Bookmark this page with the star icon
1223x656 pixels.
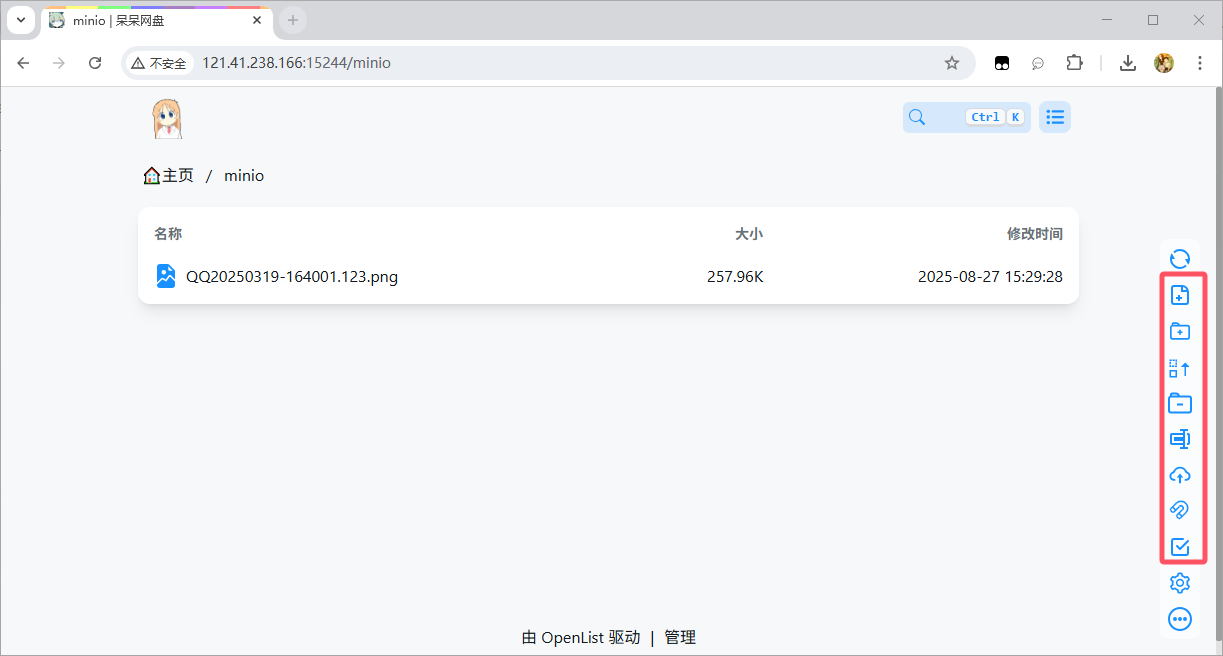click(x=951, y=63)
